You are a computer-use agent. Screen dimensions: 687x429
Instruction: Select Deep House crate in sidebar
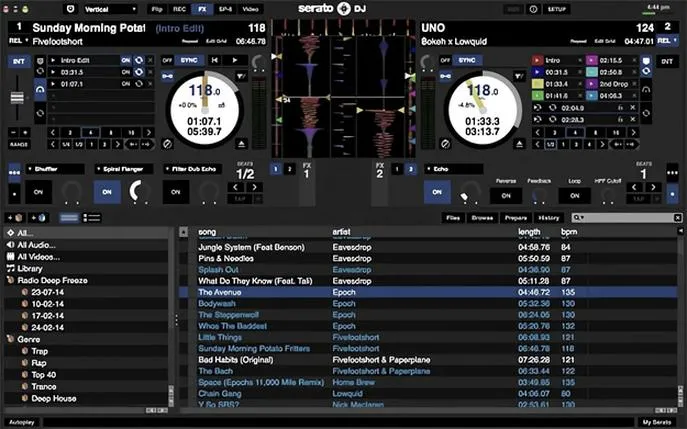(x=53, y=398)
